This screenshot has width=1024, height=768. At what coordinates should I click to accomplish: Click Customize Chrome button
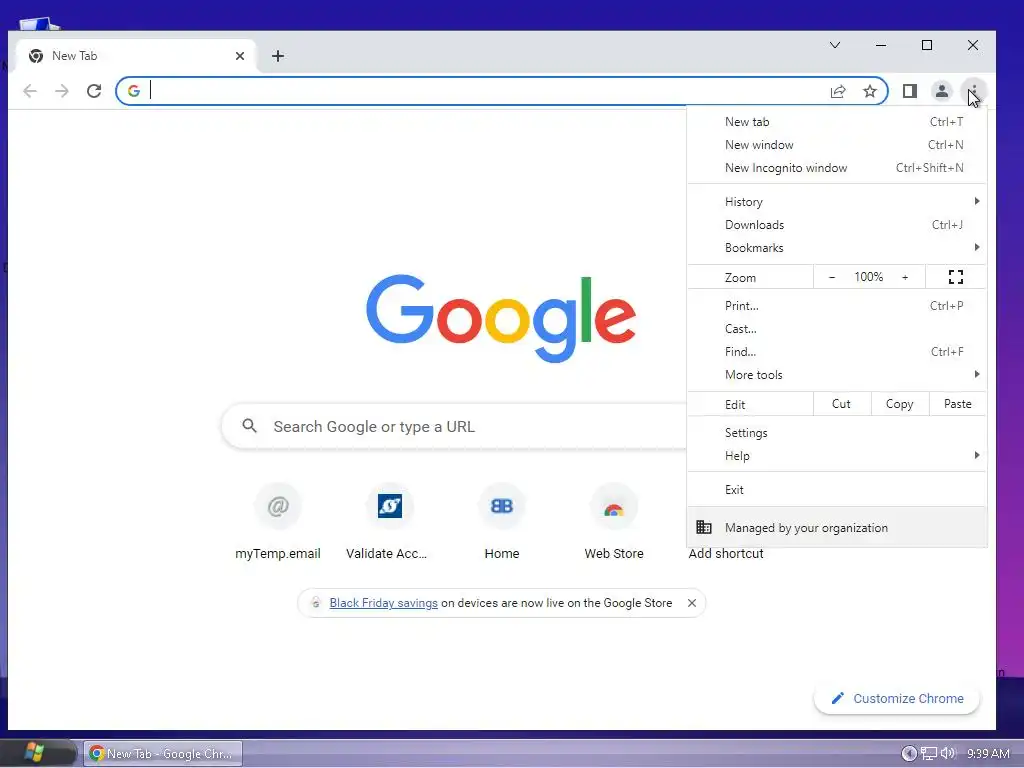click(x=897, y=699)
